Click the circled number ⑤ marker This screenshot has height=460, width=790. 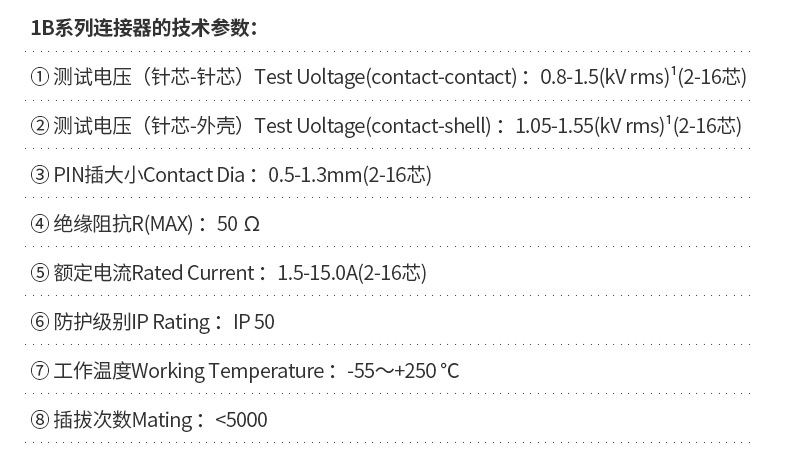pyautogui.click(x=40, y=273)
